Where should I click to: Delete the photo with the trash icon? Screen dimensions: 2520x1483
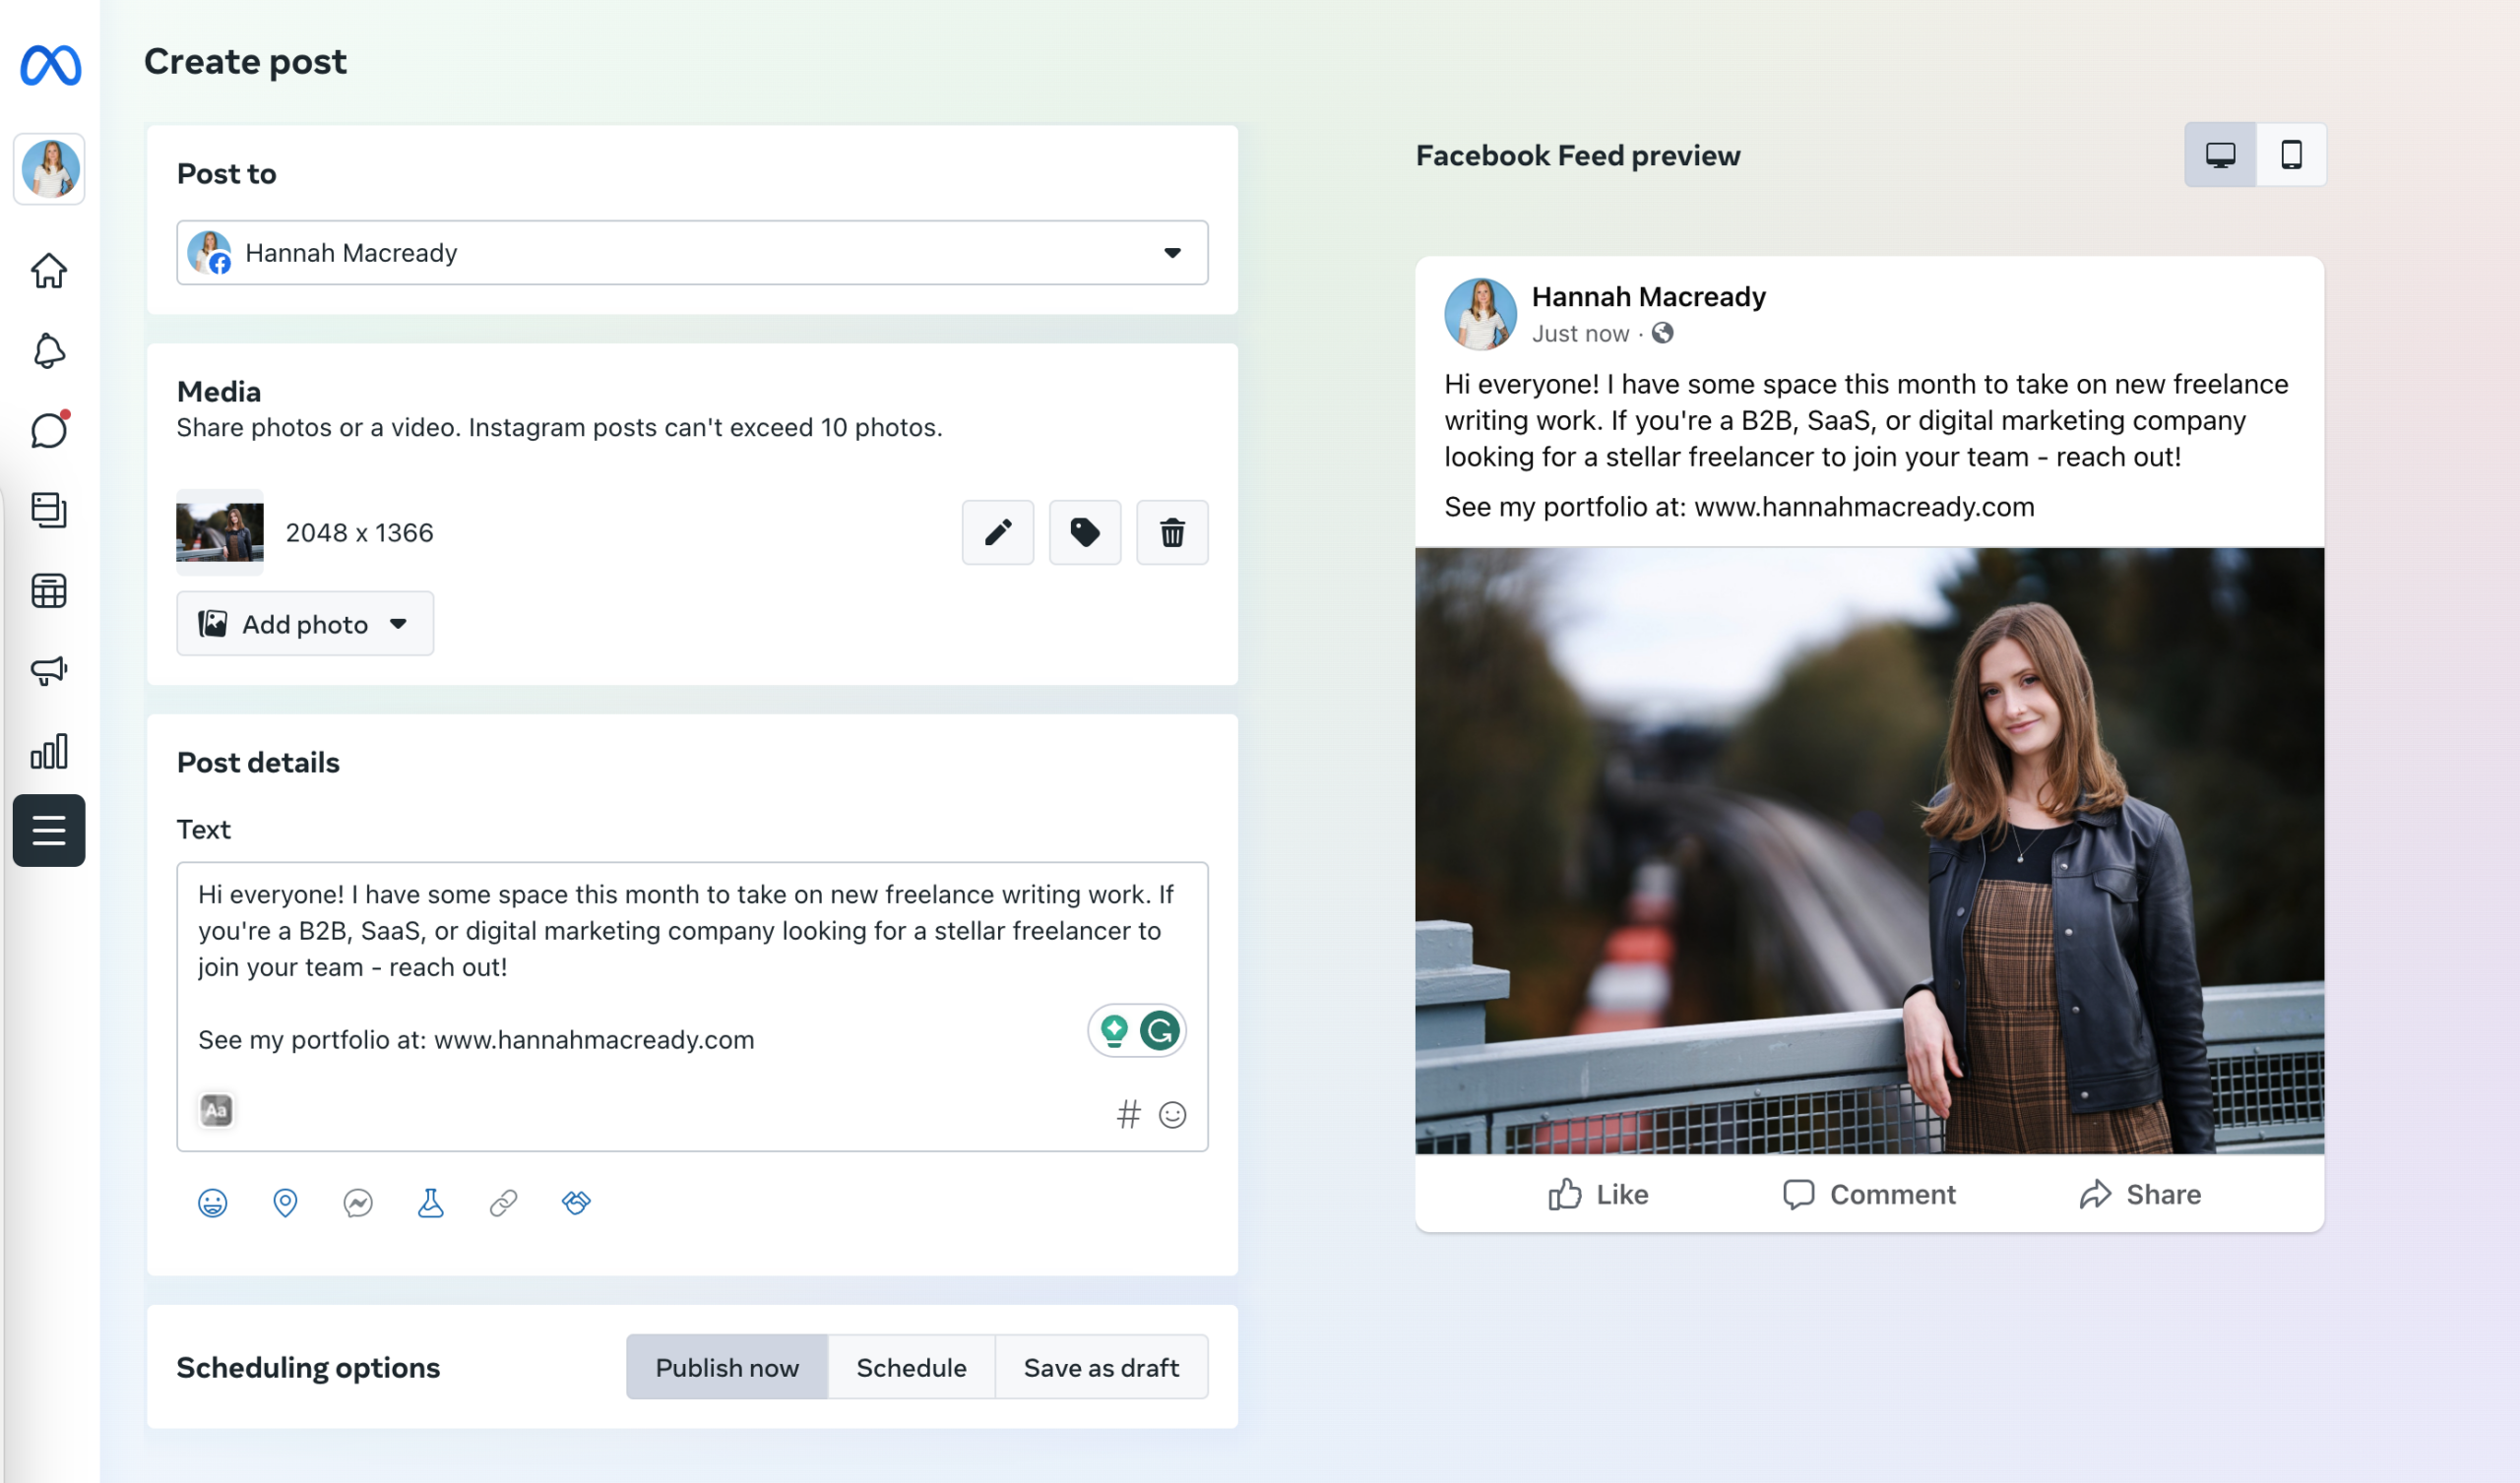[x=1172, y=532]
